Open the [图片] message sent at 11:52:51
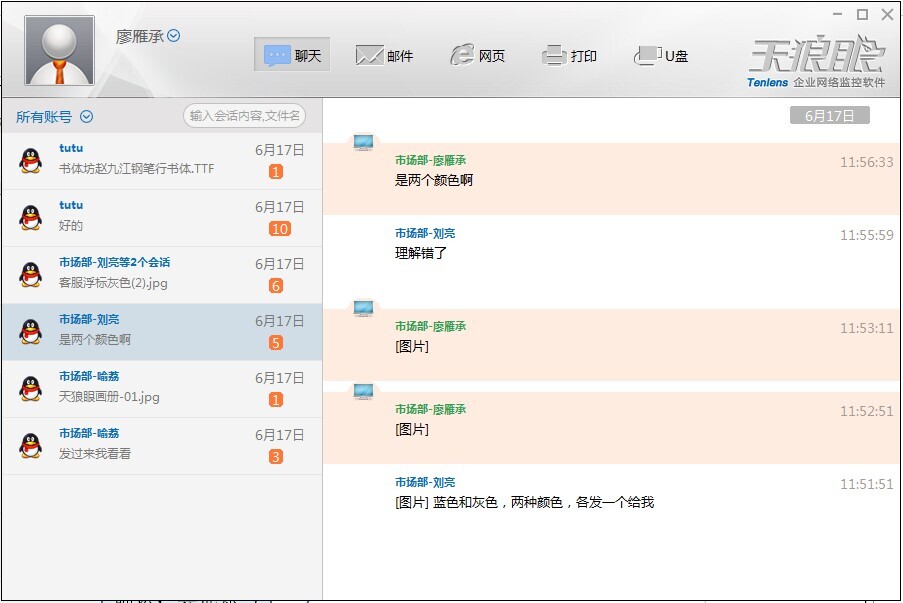Viewport: 903px width, 603px height. pyautogui.click(x=412, y=430)
